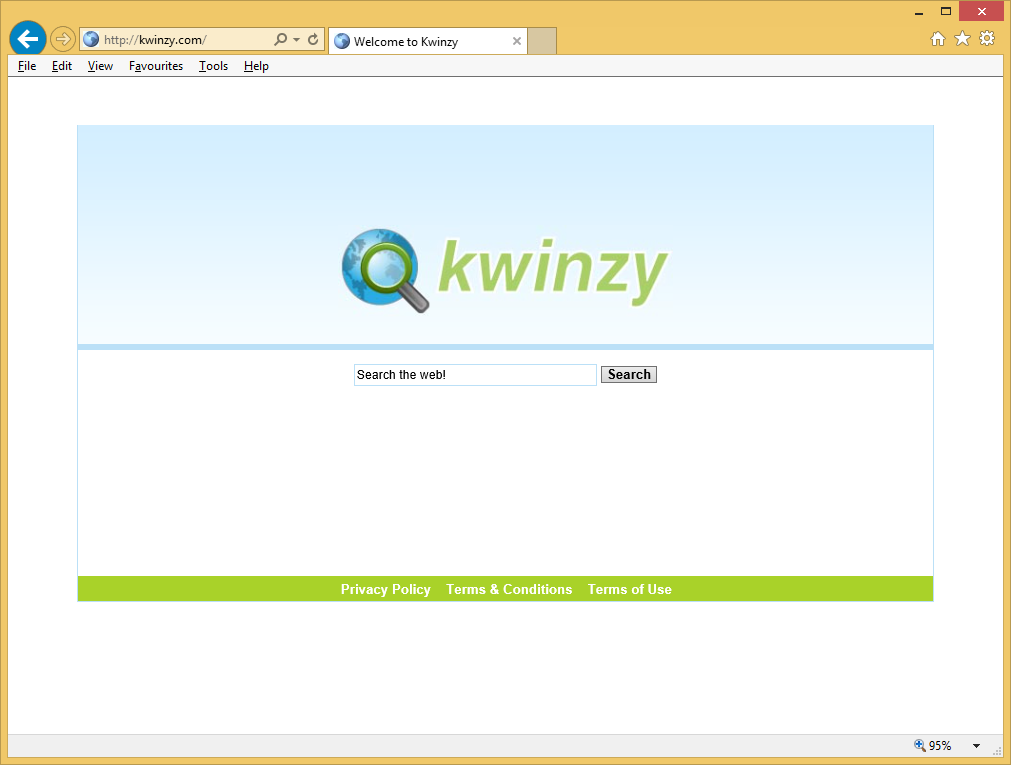Open the Tools menu
This screenshot has width=1011, height=765.
pos(213,66)
